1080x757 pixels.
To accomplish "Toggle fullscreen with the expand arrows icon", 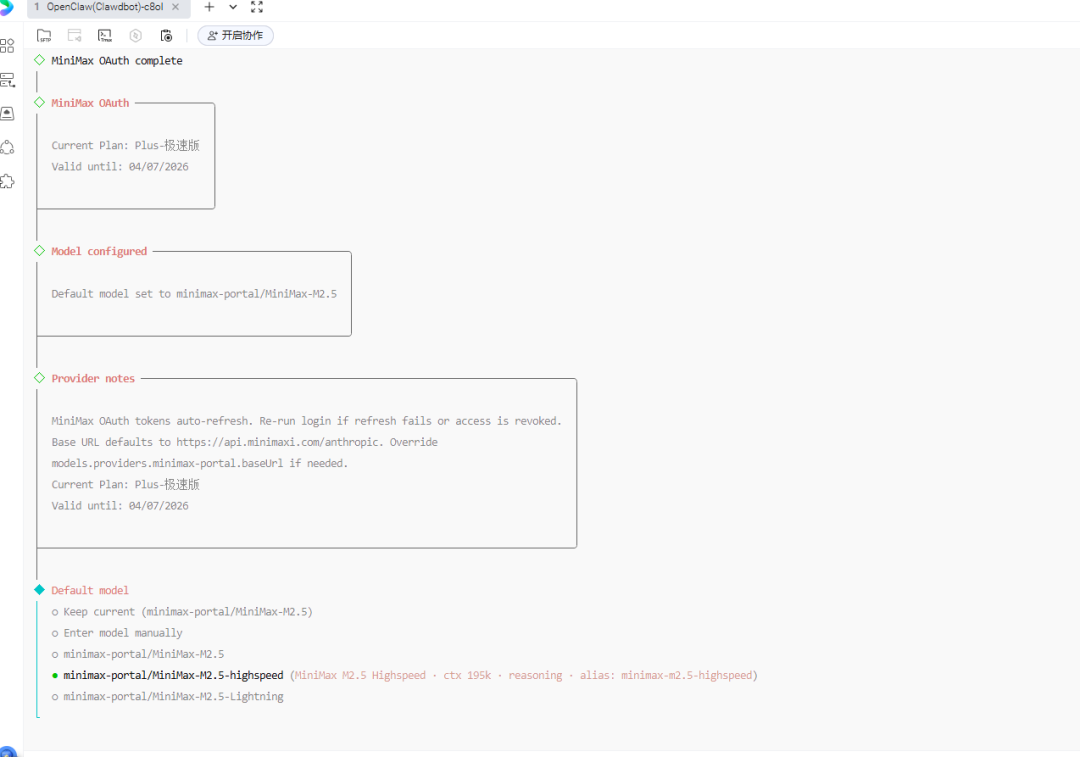I will (257, 7).
